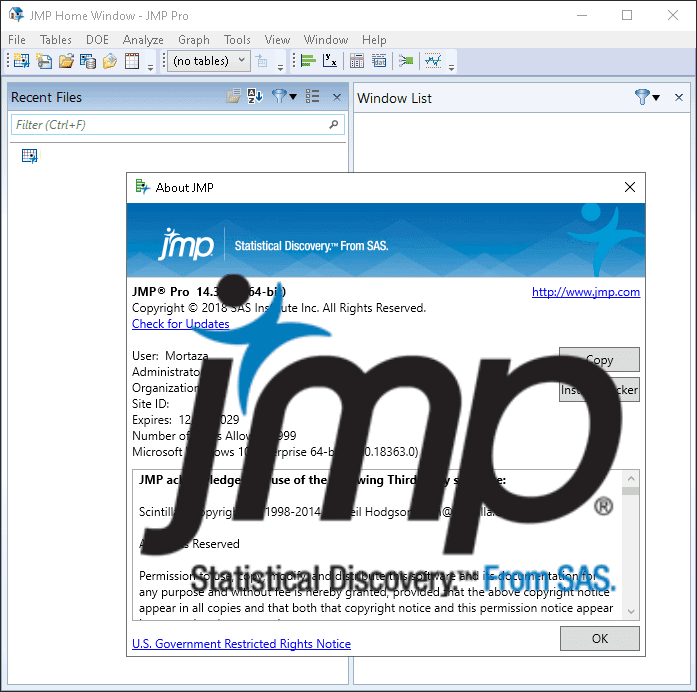Click the folder icon in Recent Files header

pos(233,96)
